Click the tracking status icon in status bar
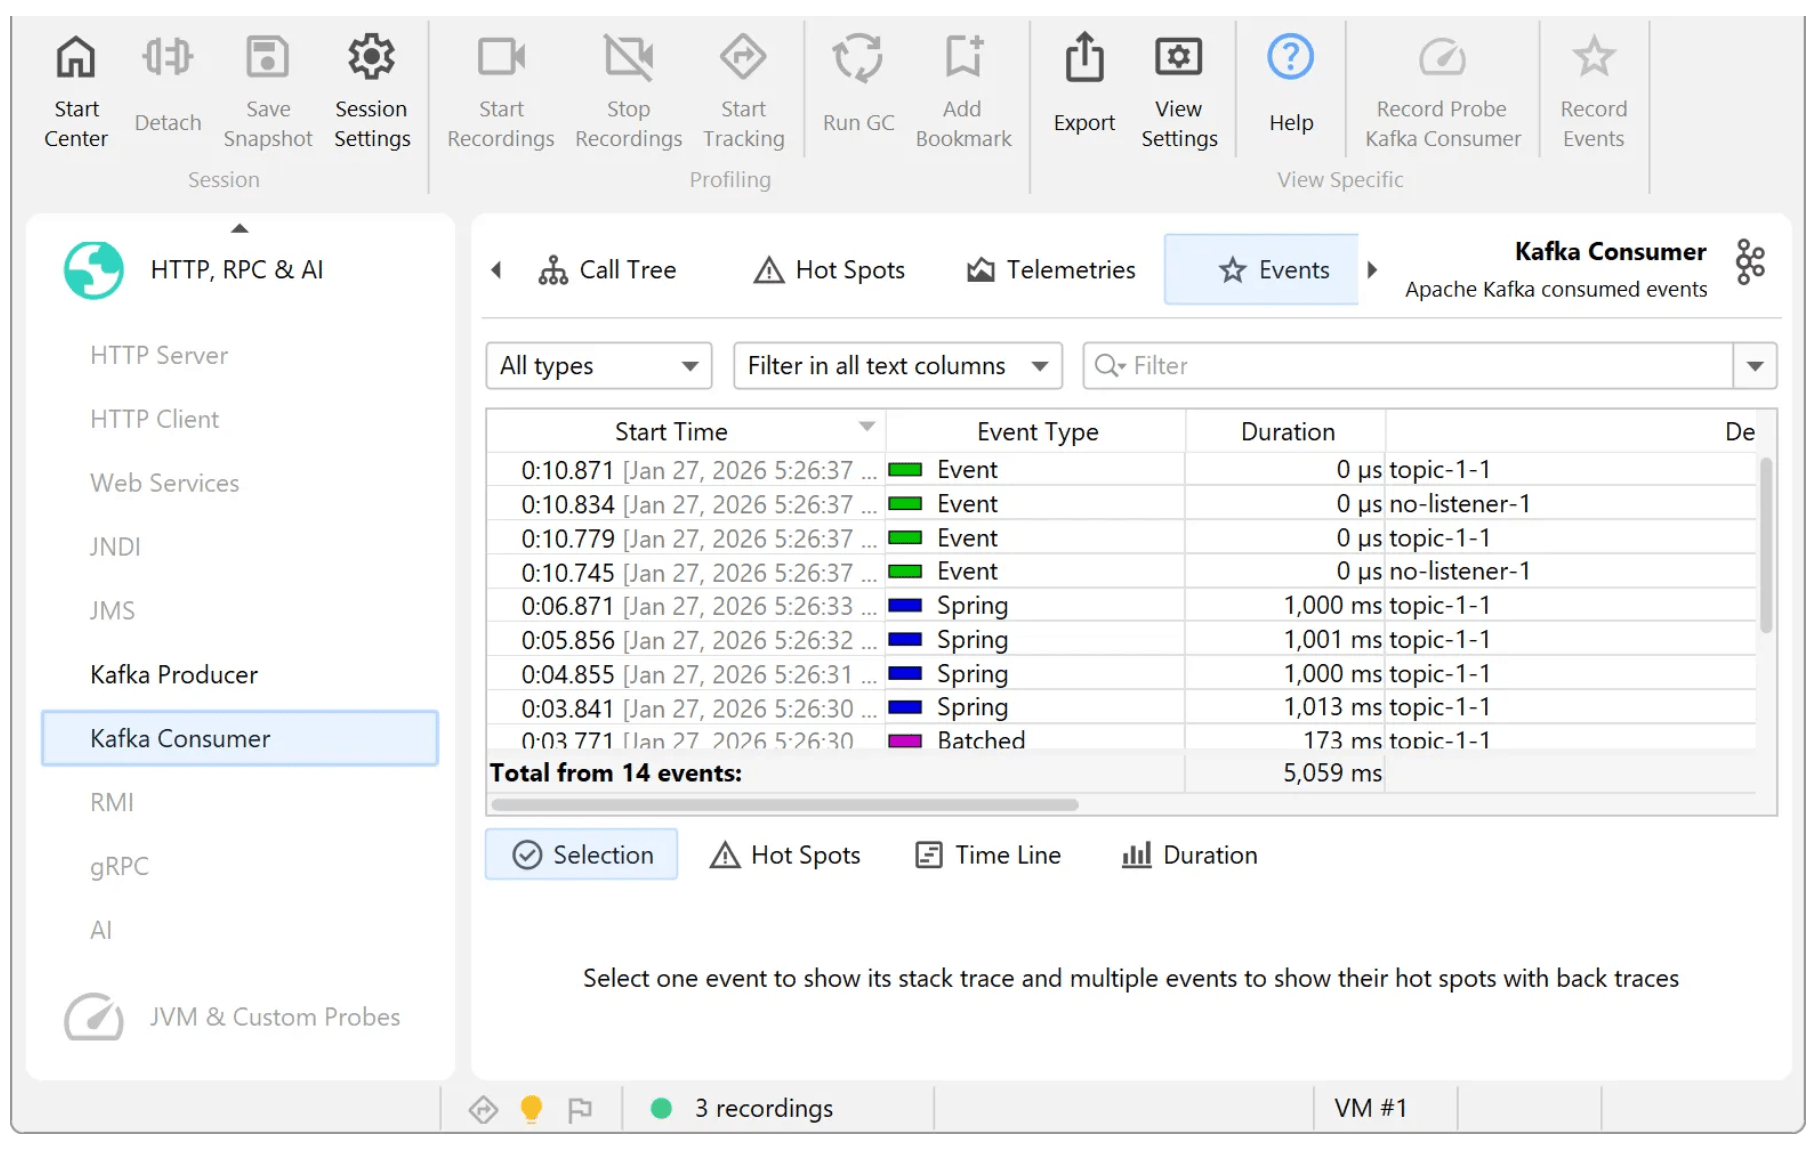The image size is (1818, 1152). click(483, 1109)
